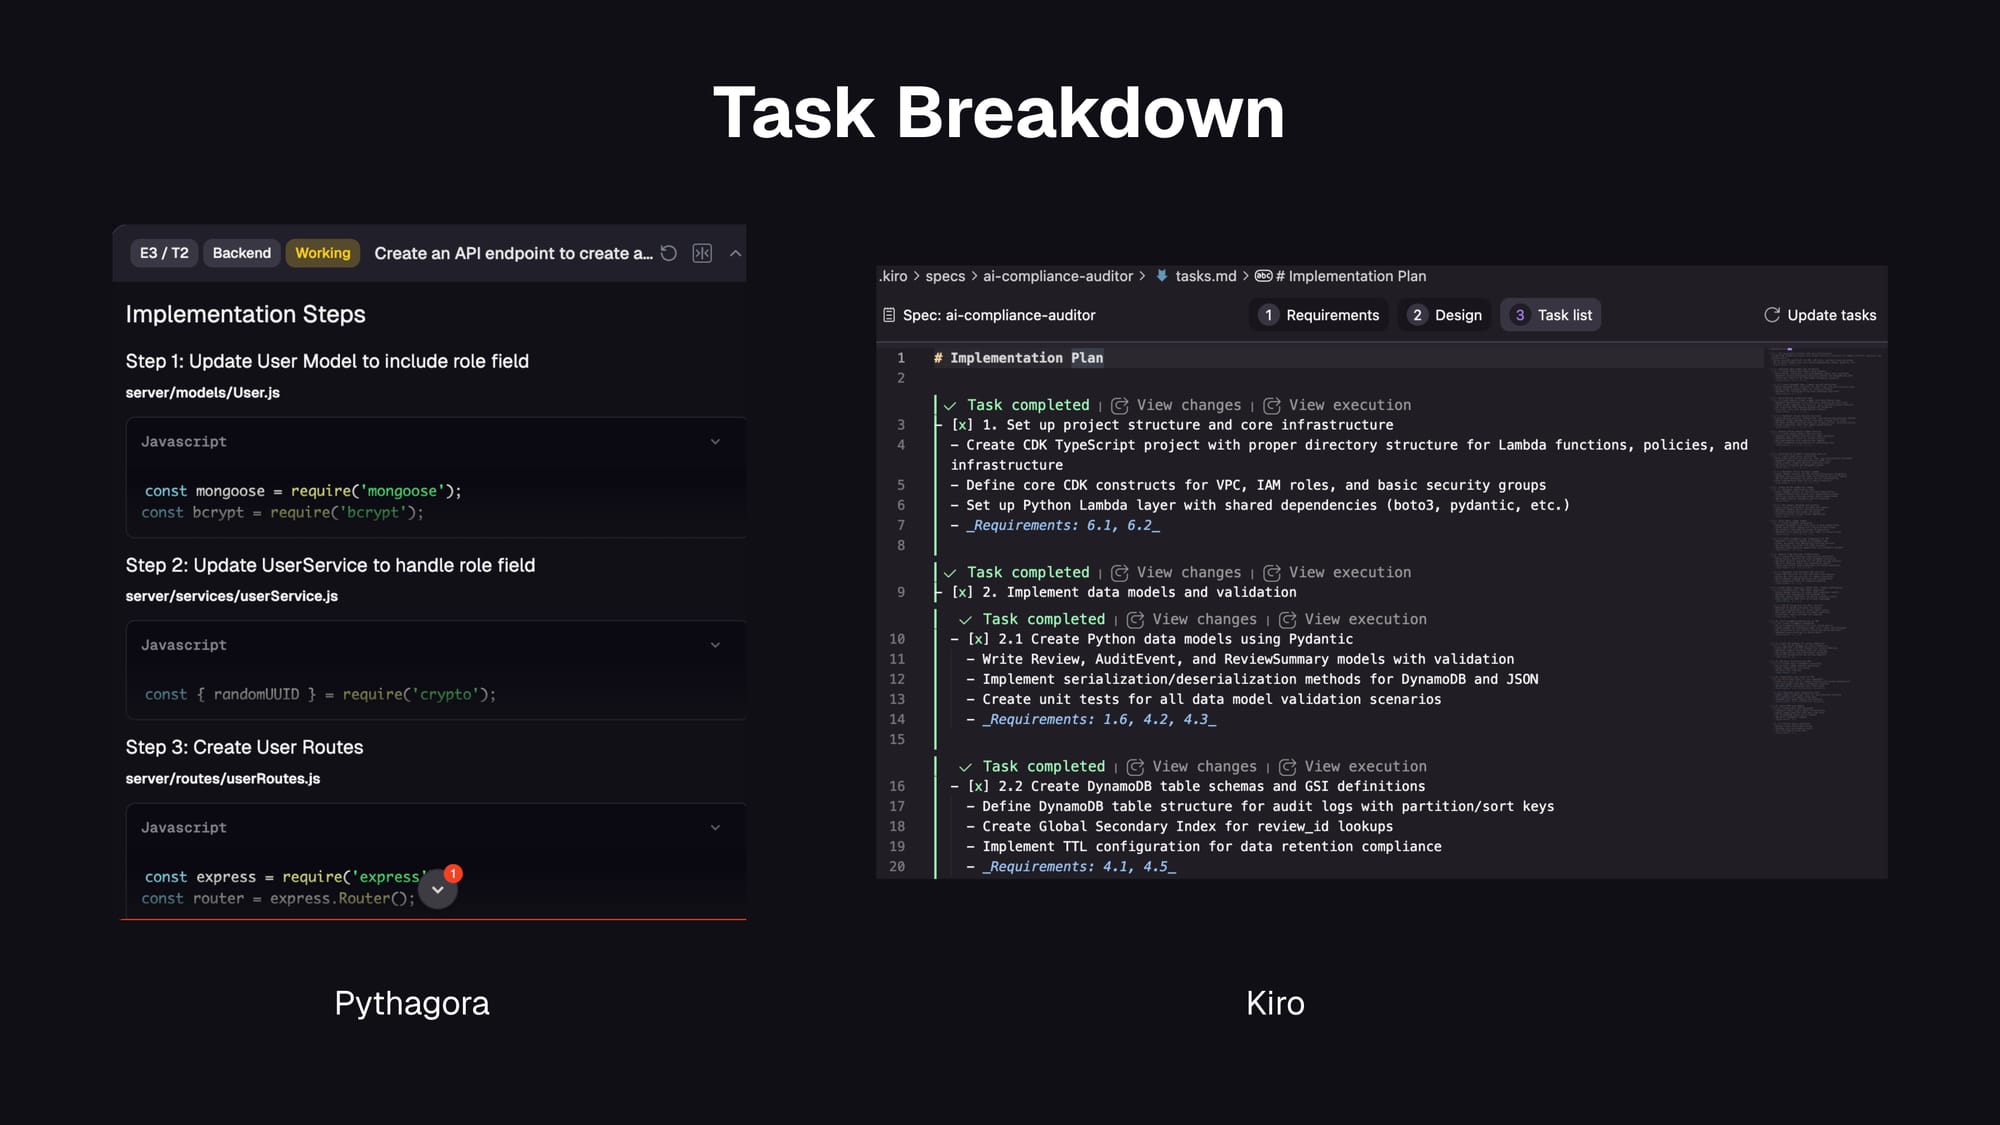Click the spec document icon before 'Spec: ai-compliance-auditor'
The width and height of the screenshot is (2000, 1125).
(x=888, y=315)
